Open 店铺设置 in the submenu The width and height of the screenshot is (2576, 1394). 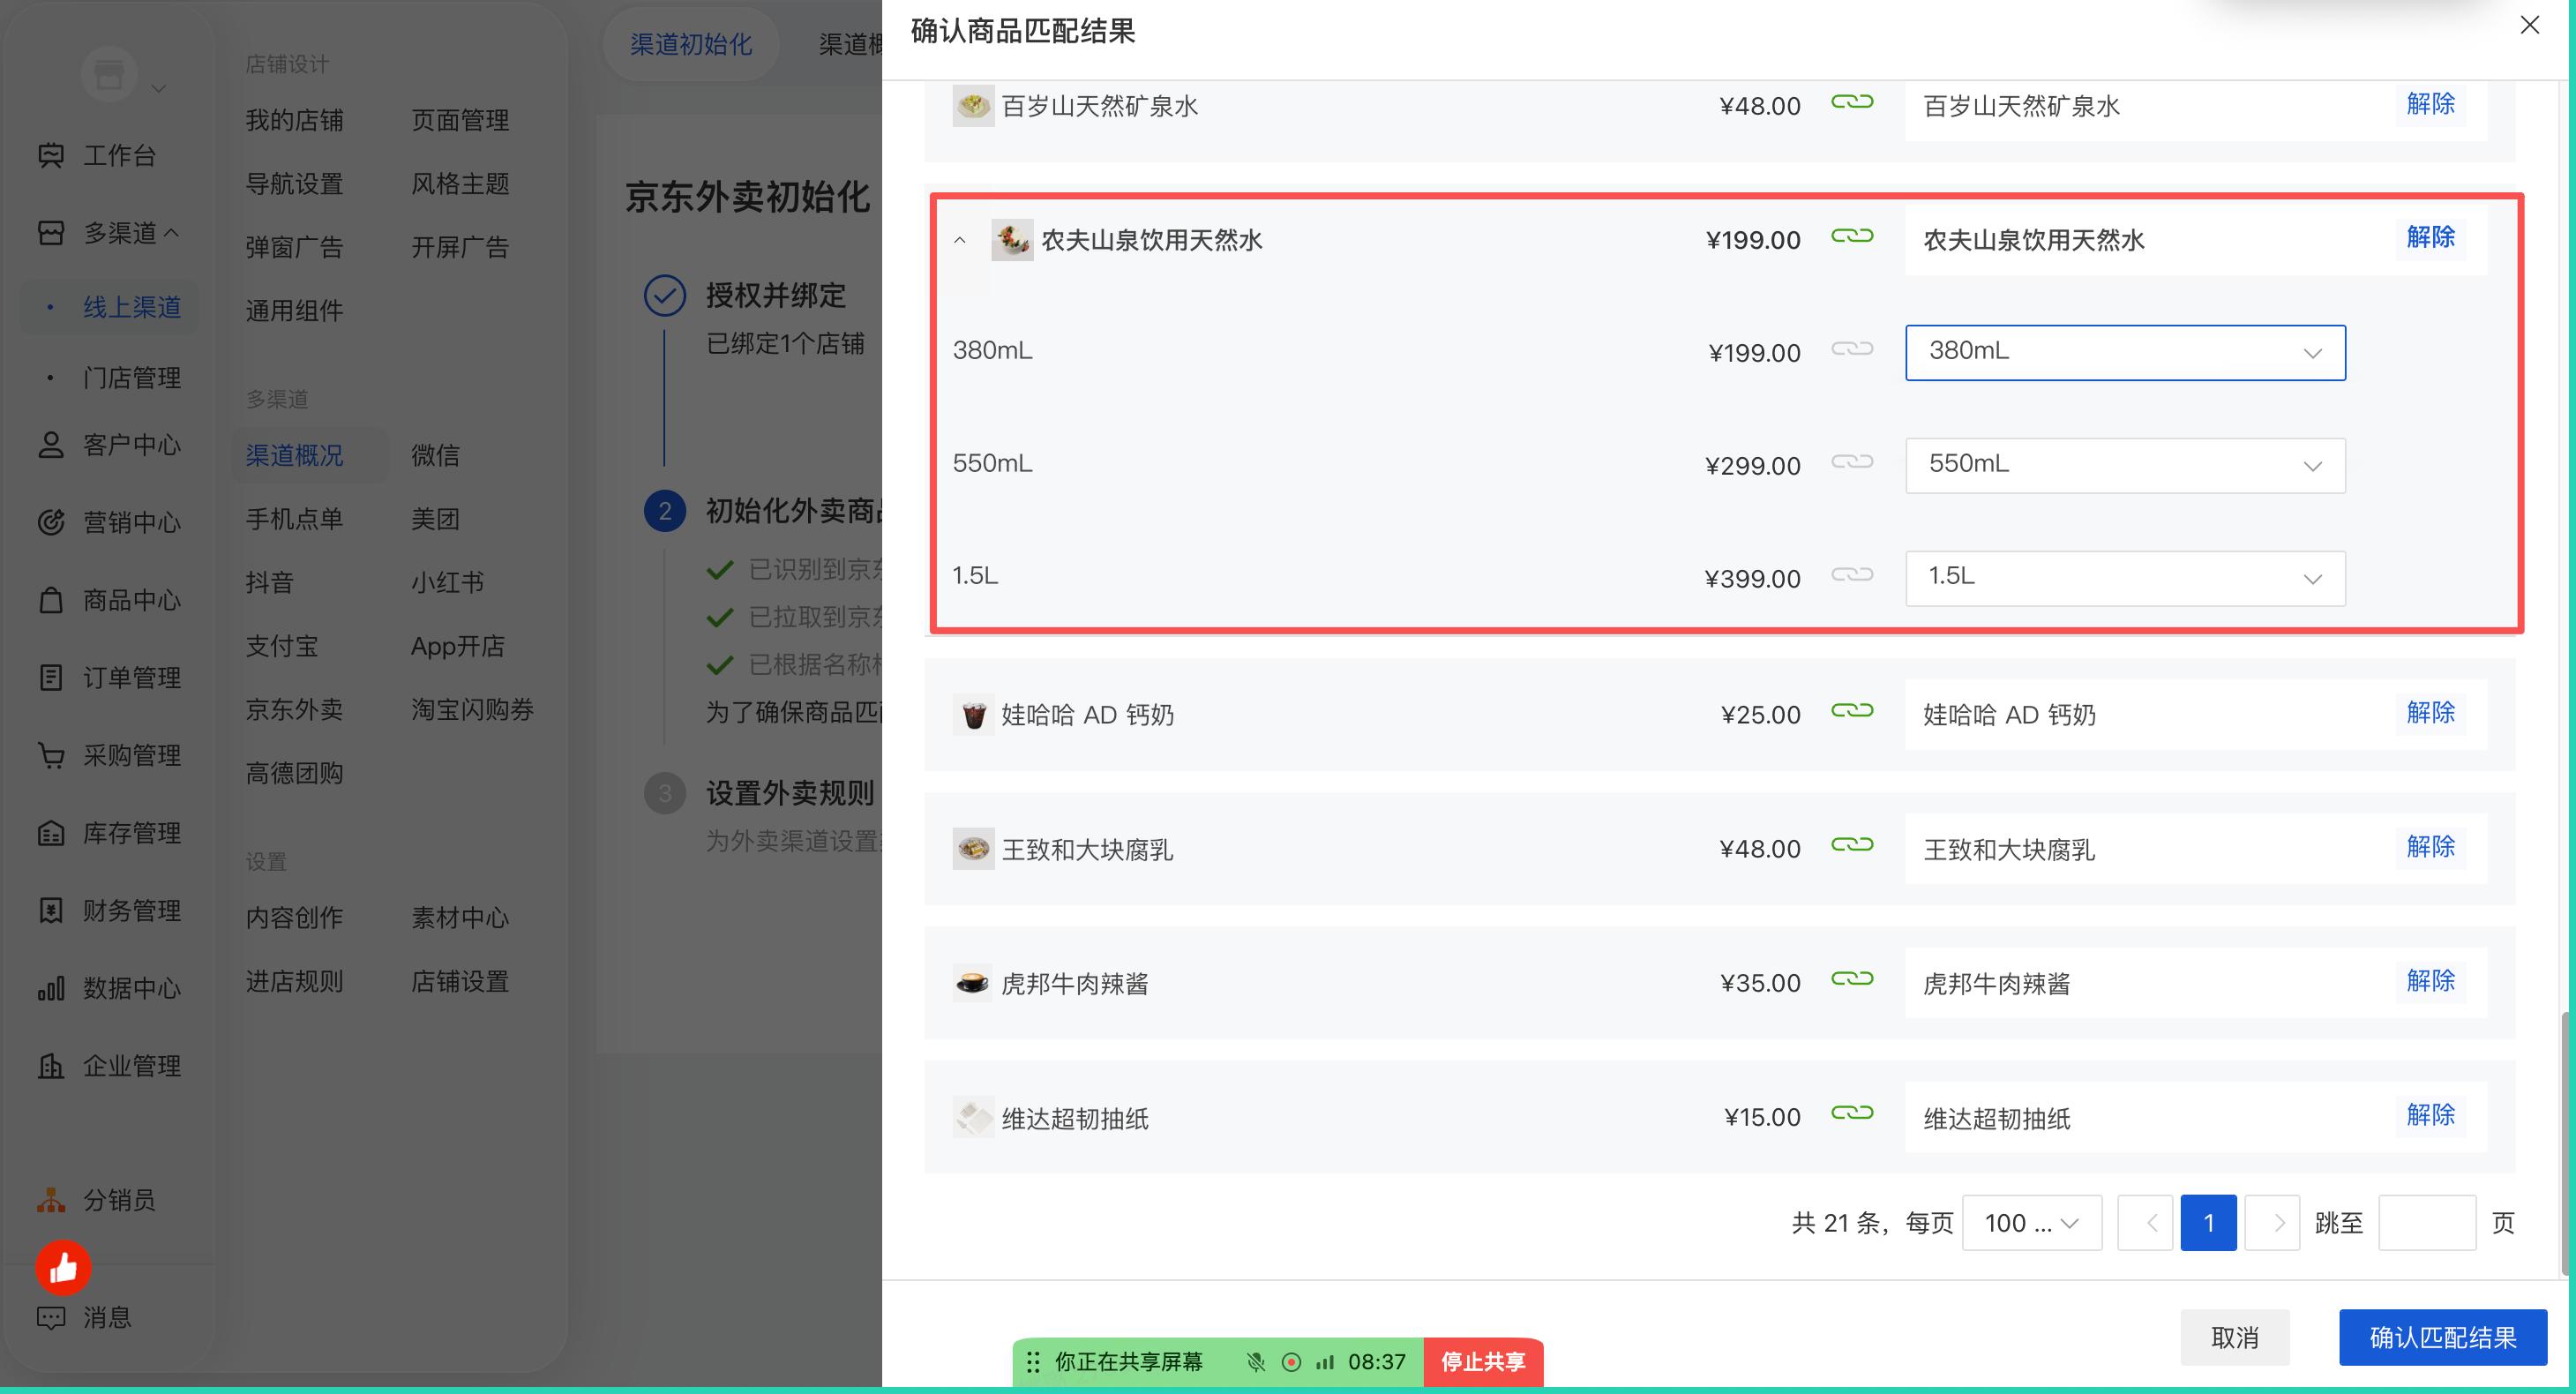tap(460, 981)
